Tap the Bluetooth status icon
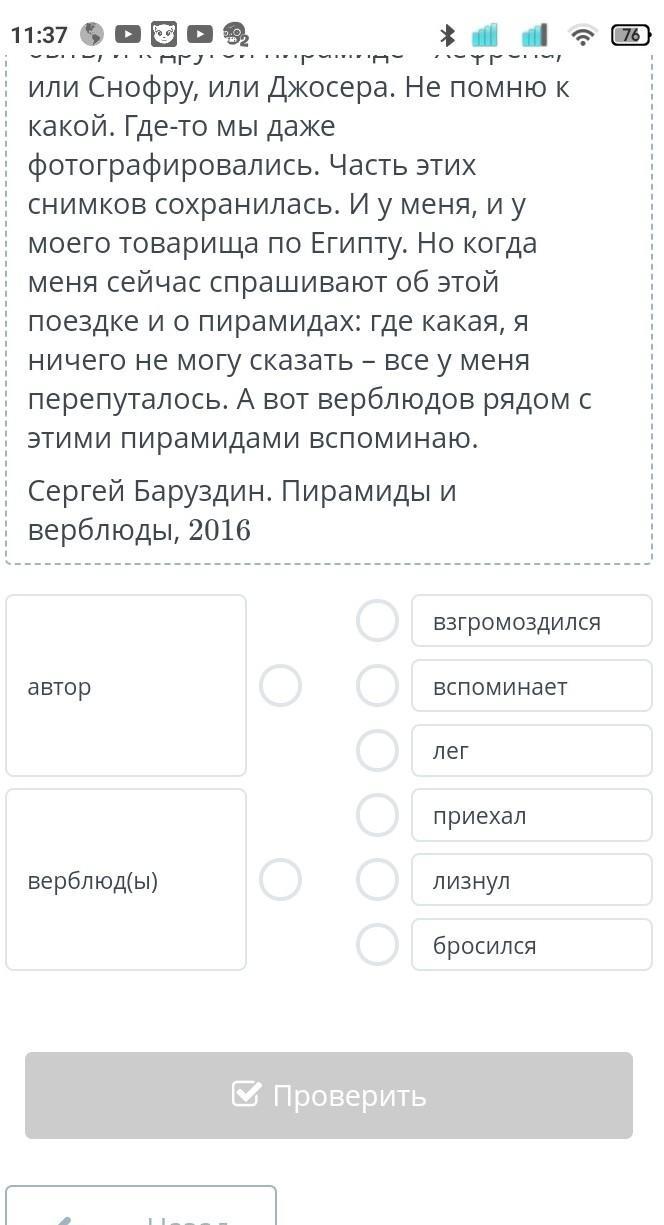This screenshot has width=664, height=1225. pos(448,35)
